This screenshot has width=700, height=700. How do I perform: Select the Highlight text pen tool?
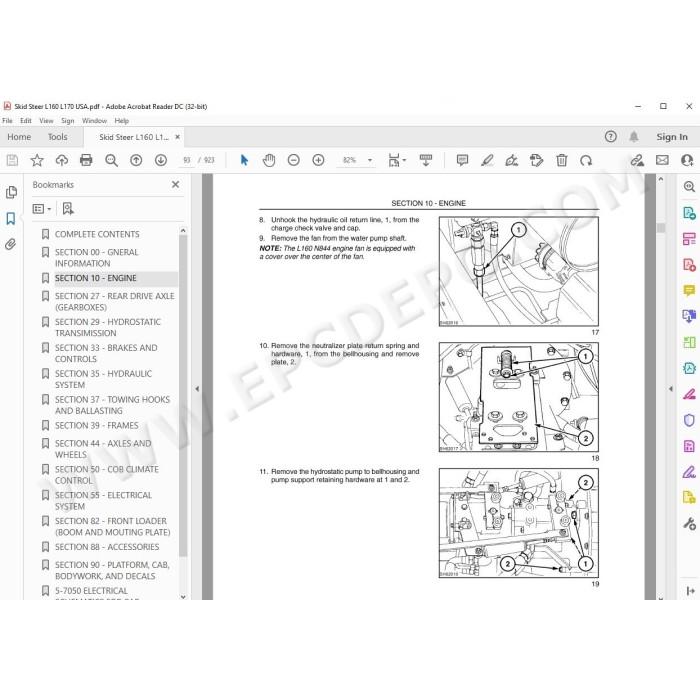[x=487, y=160]
